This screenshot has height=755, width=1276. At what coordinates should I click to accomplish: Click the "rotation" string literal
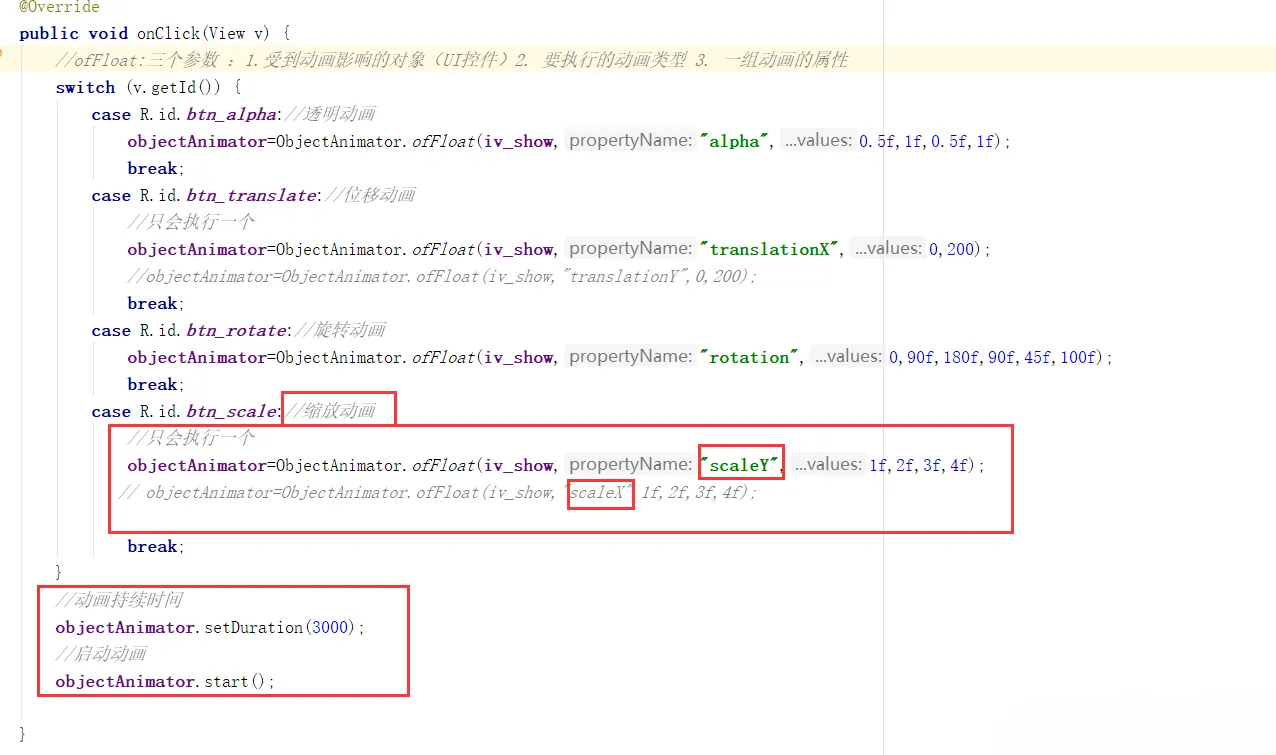(x=750, y=358)
